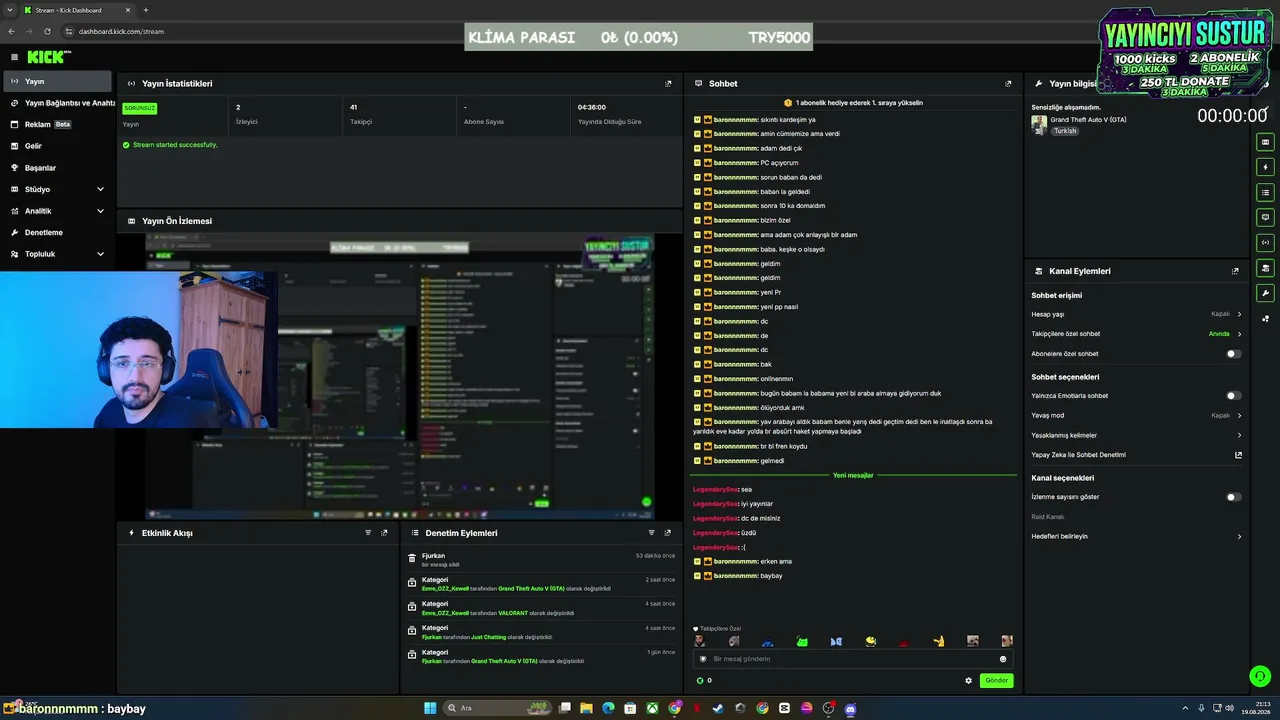Click the SORUNSUZ status badge
The image size is (1280, 720).
pos(140,108)
